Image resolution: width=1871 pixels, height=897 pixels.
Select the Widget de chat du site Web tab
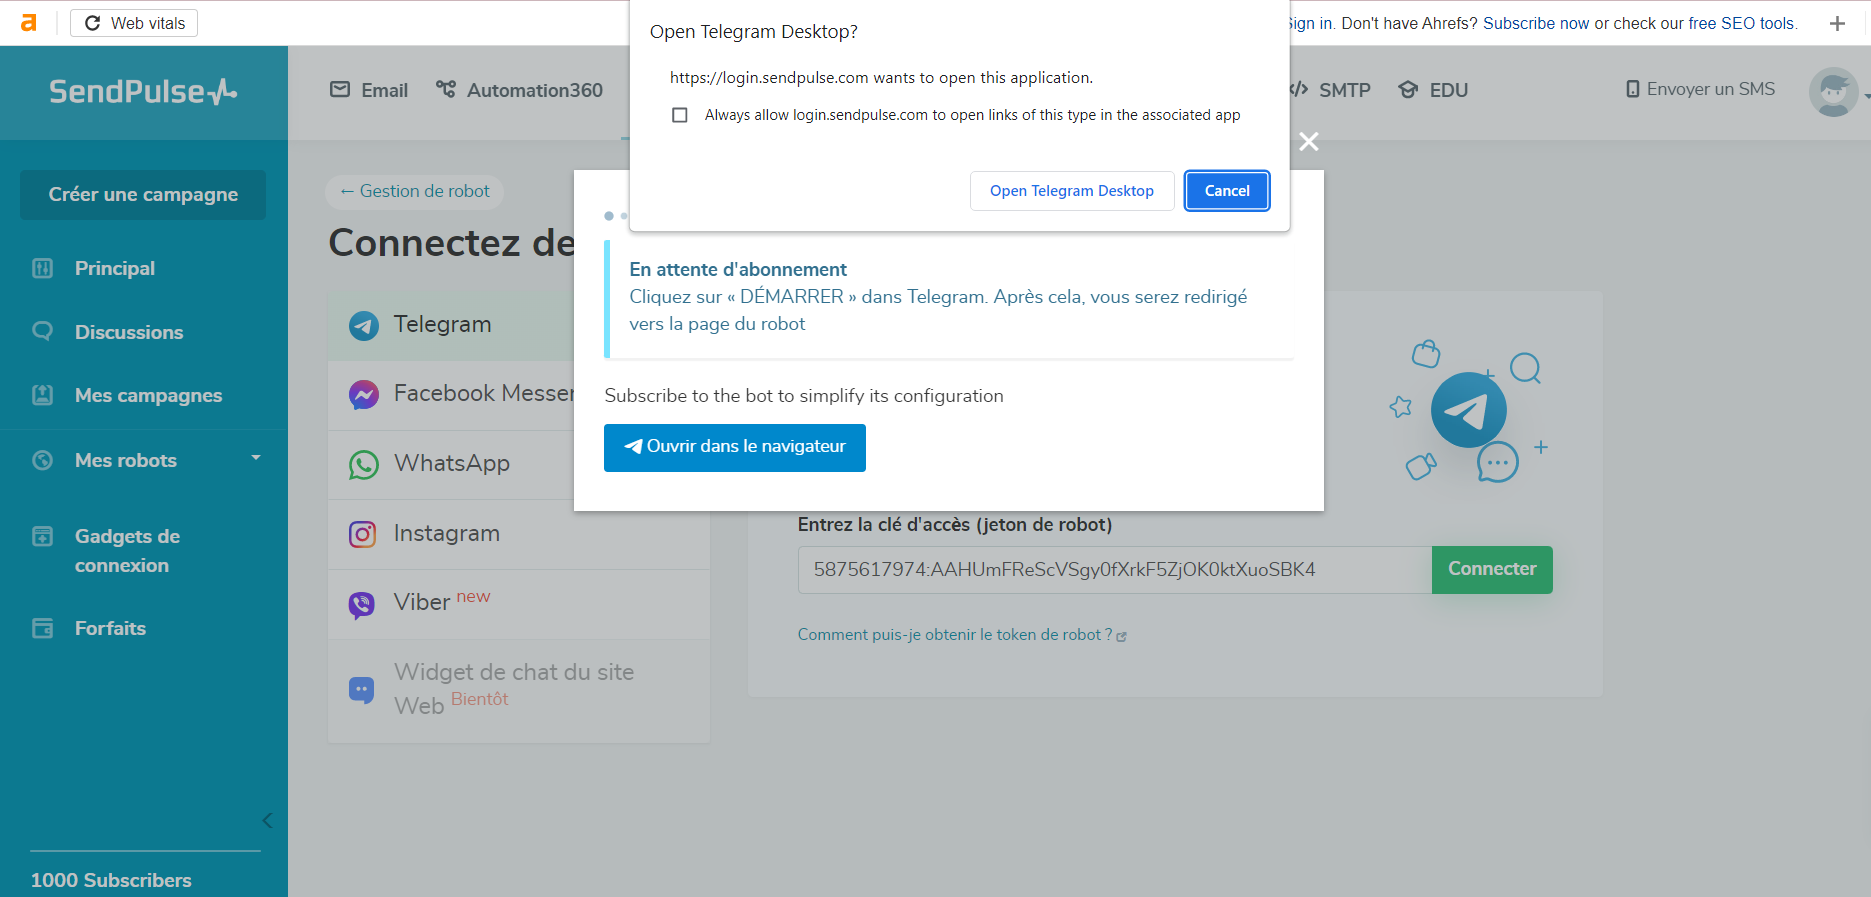tap(519, 691)
